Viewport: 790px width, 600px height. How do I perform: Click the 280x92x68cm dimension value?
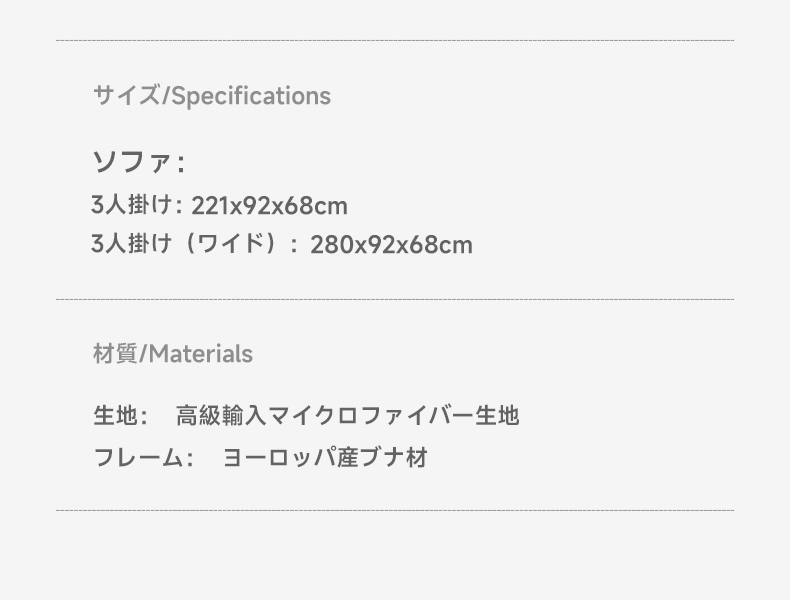point(391,245)
